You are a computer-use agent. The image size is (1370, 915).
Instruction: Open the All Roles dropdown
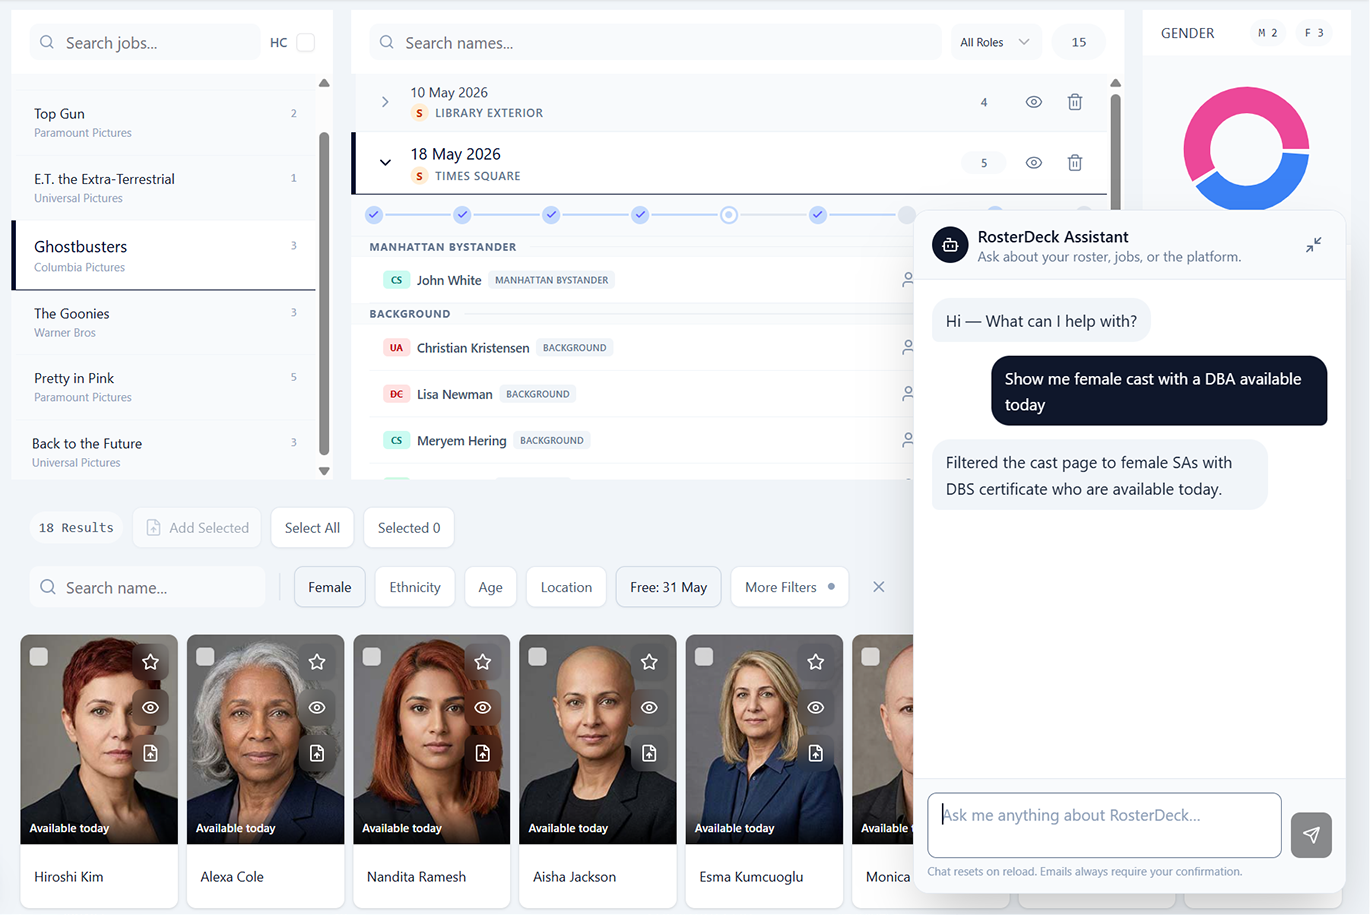pyautogui.click(x=995, y=42)
